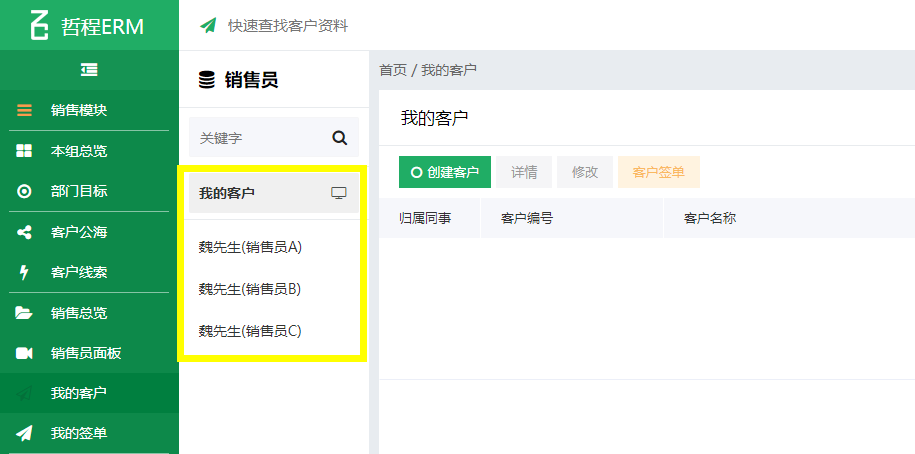
Task: Open 本组总览 menu item
Action: [x=89, y=151]
